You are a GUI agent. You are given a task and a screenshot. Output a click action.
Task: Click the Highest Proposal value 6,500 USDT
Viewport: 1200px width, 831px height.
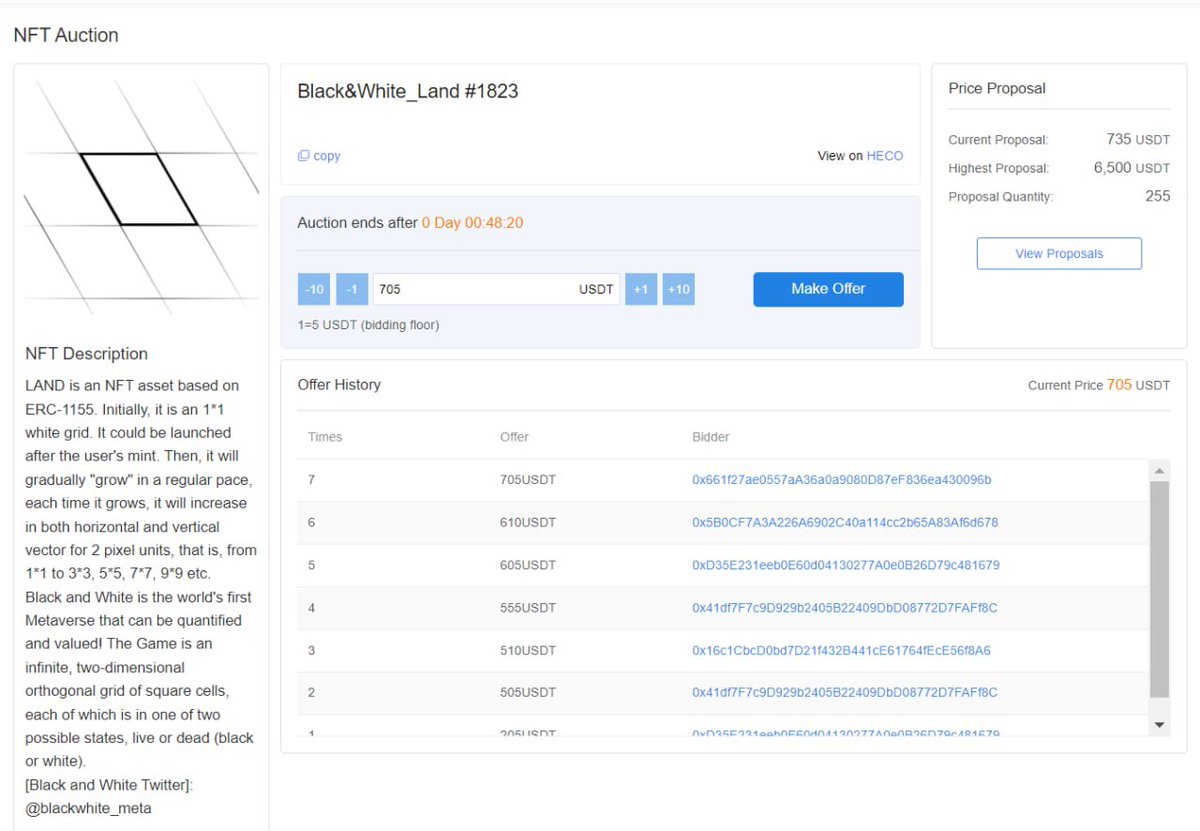point(1132,168)
